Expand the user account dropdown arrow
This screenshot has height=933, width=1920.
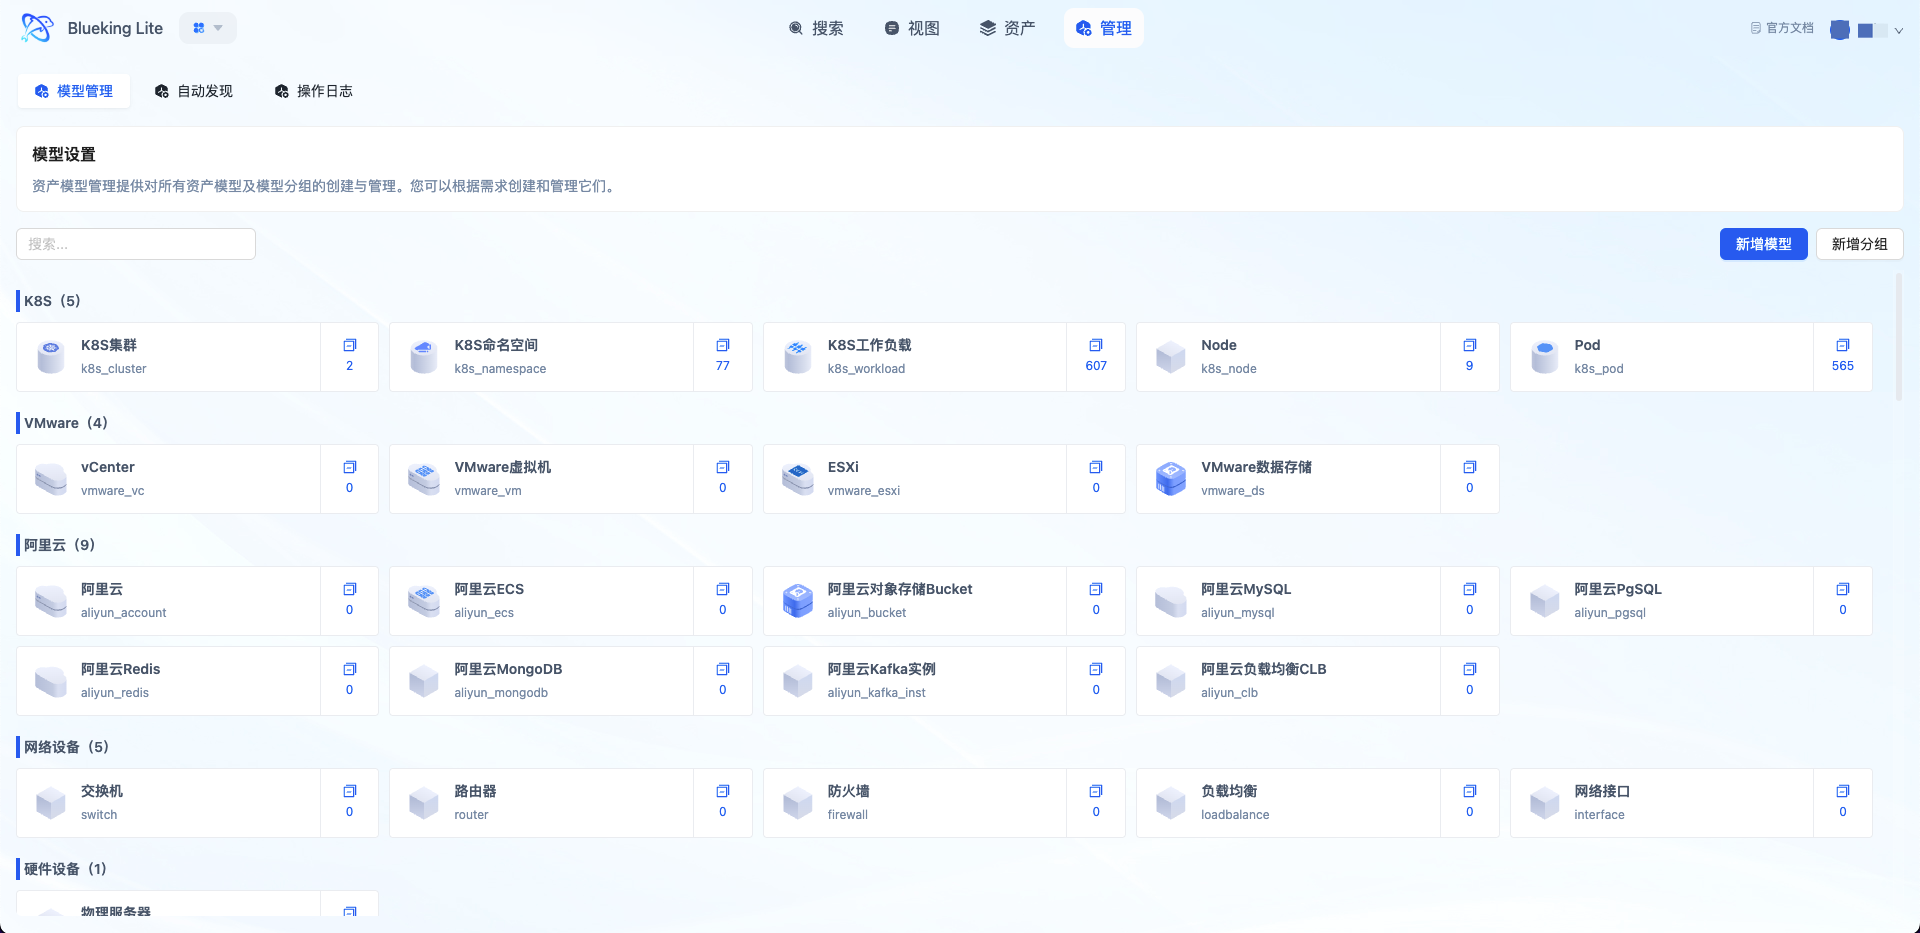pos(1899,31)
